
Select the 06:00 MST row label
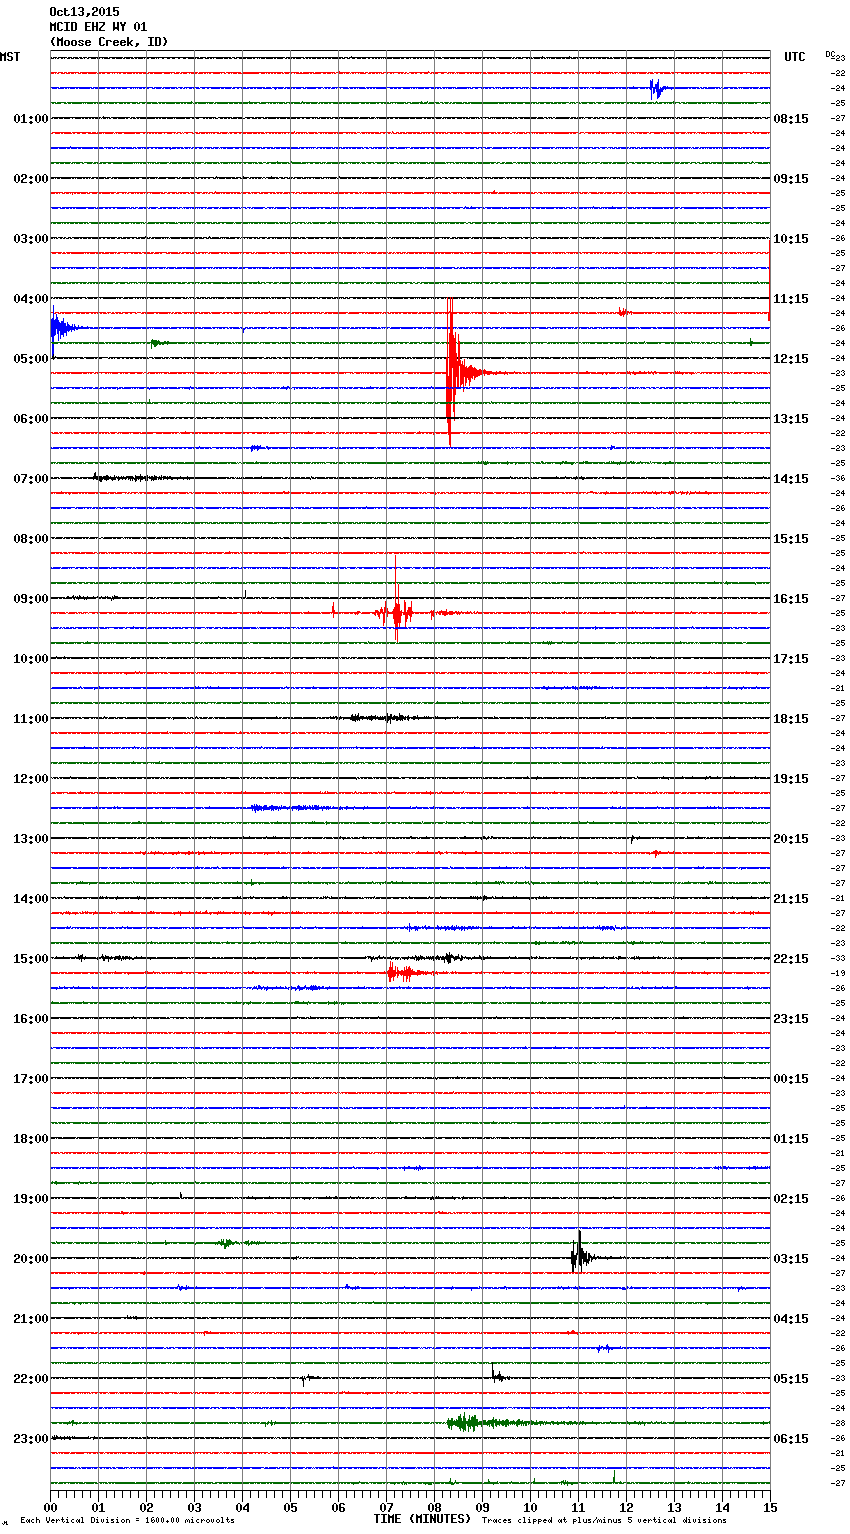[x=30, y=419]
